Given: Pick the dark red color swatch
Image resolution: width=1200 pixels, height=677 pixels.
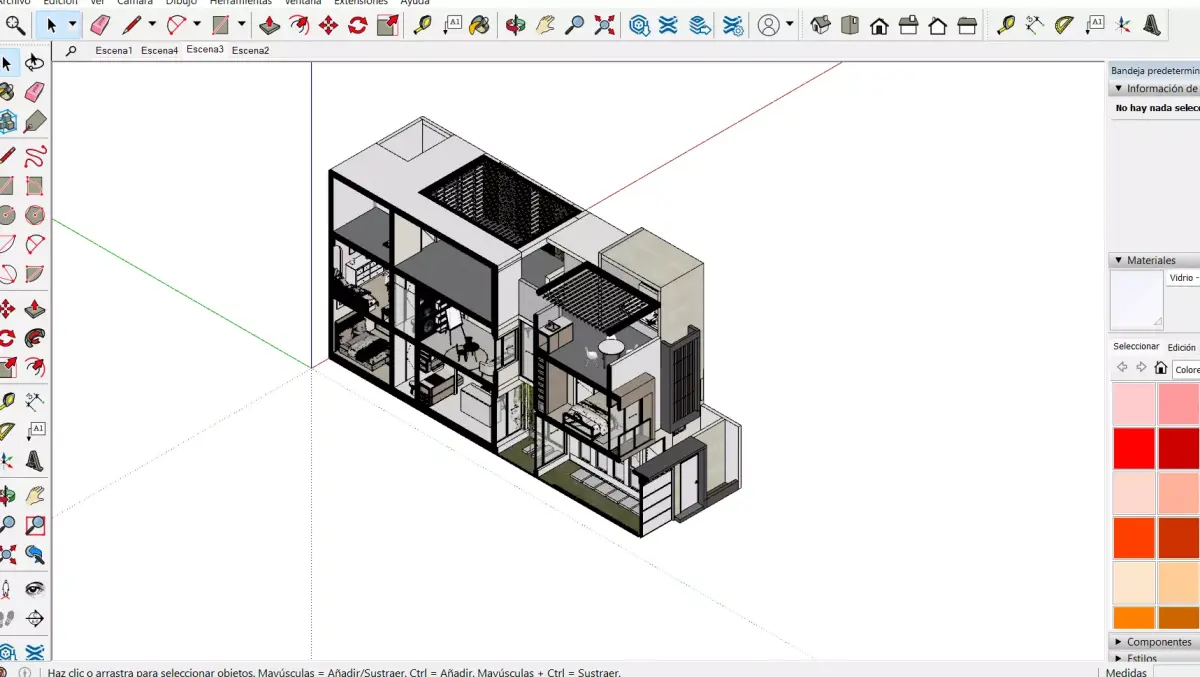Looking at the screenshot, I should pyautogui.click(x=1179, y=448).
